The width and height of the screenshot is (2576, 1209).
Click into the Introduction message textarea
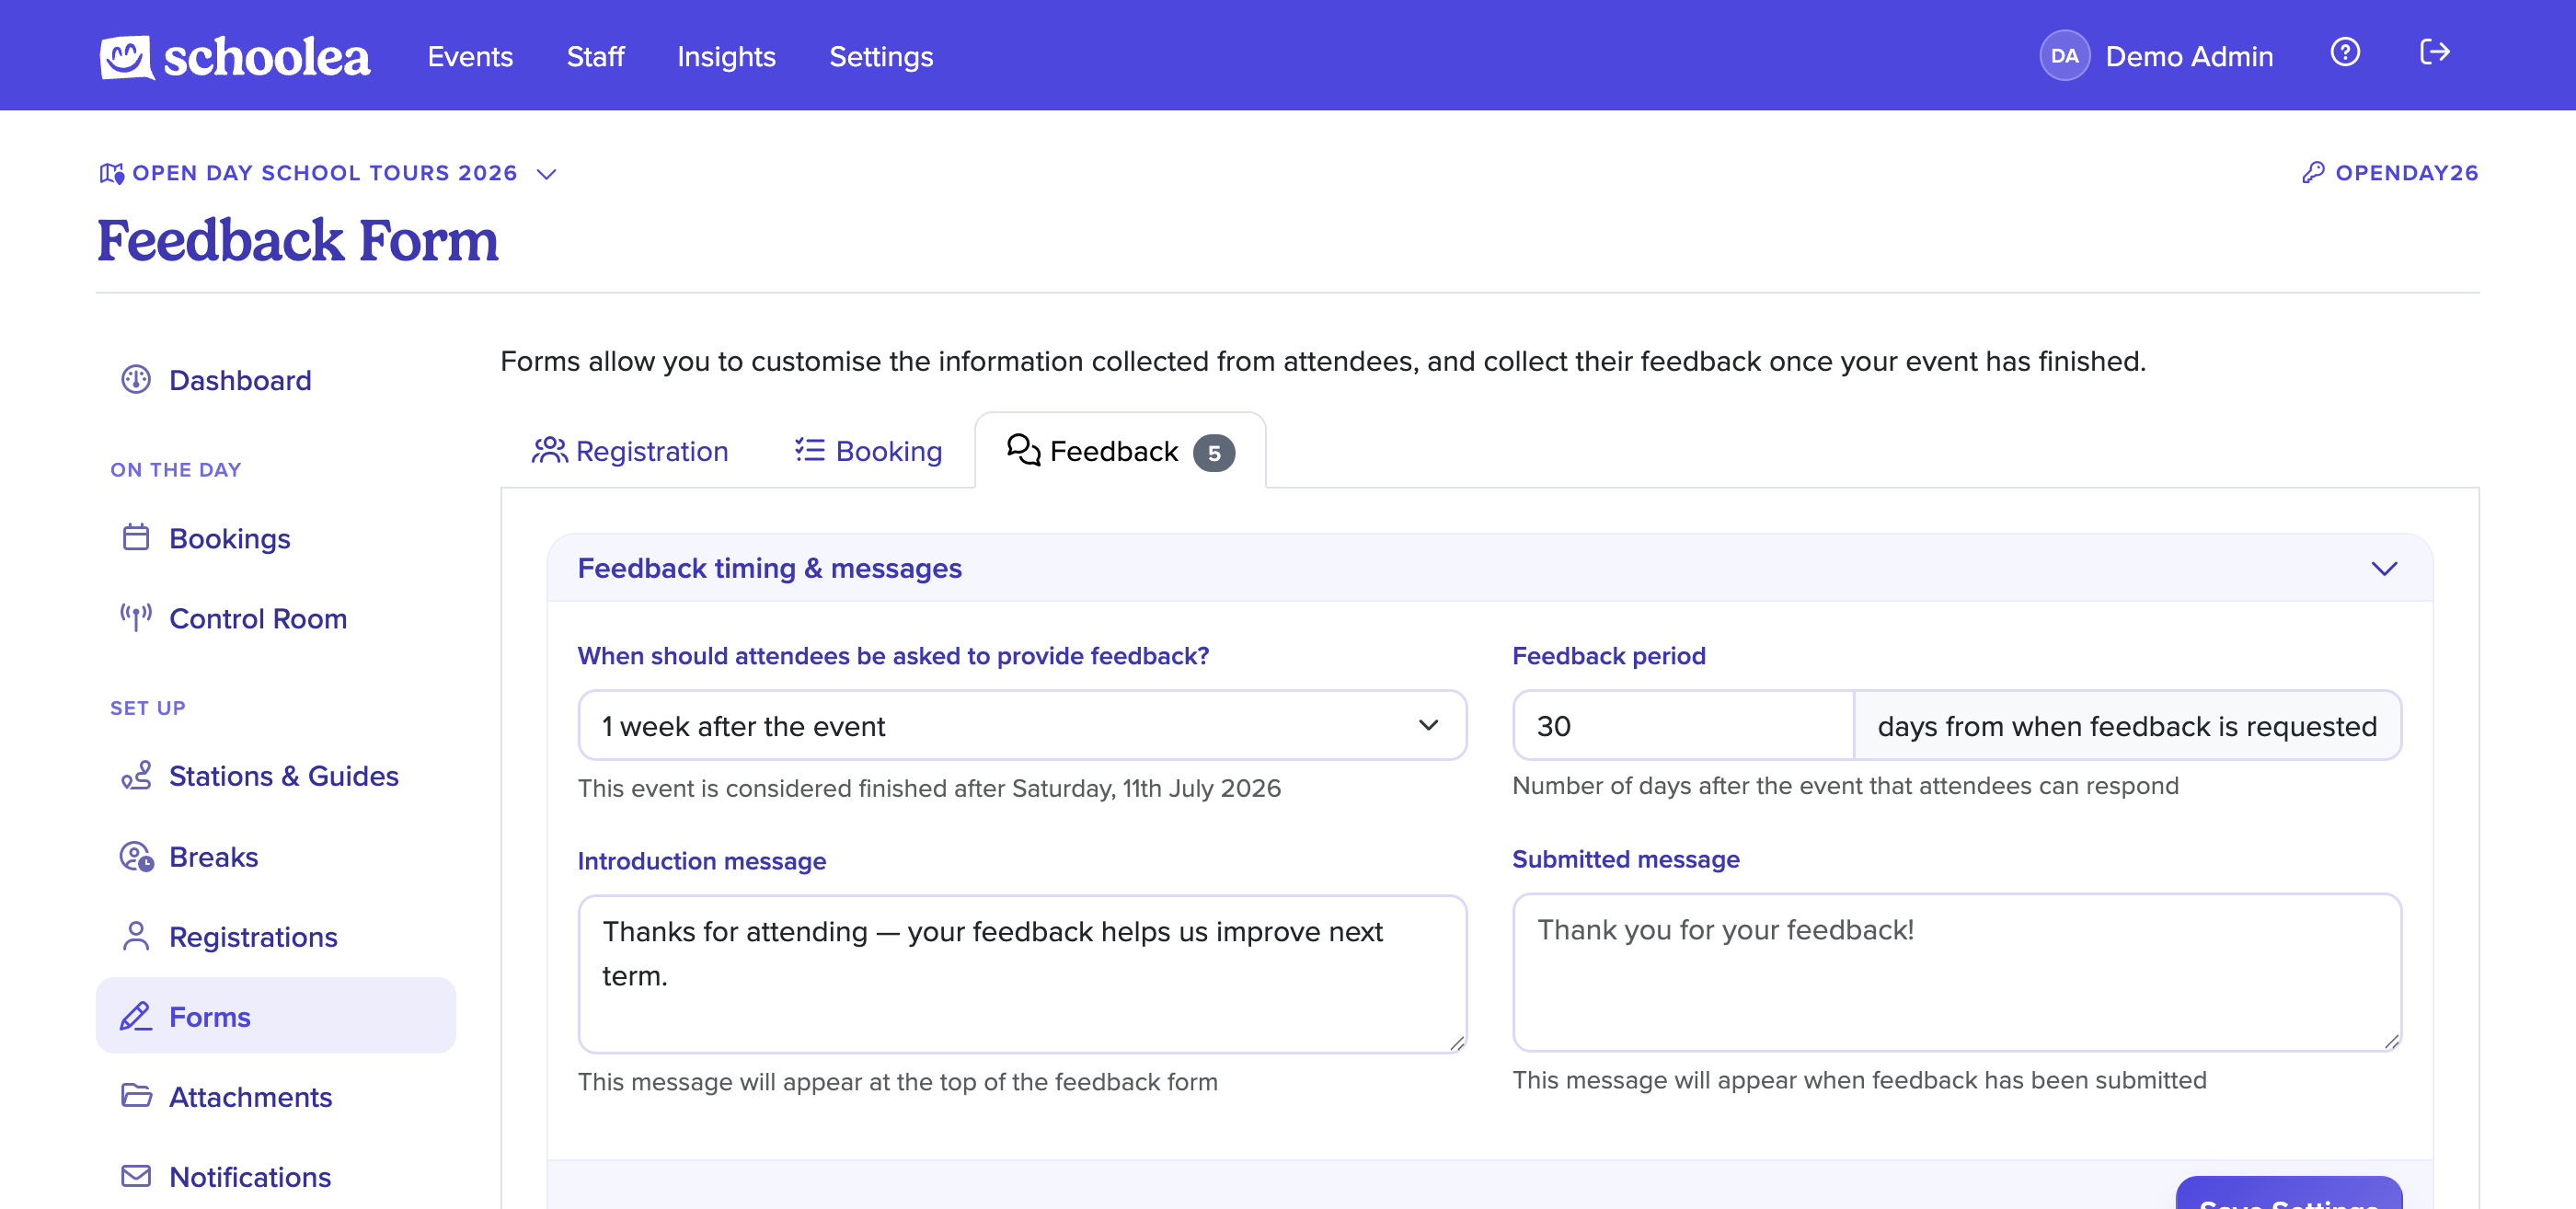pos(1022,974)
